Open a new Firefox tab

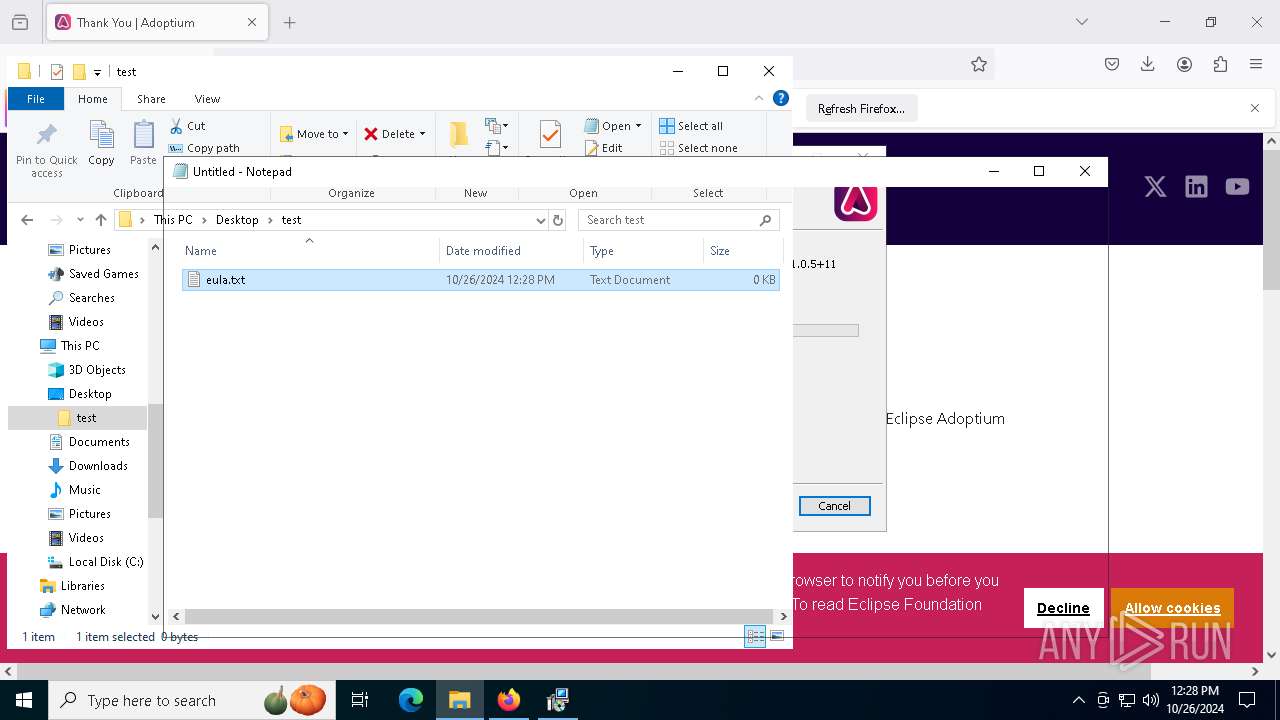(x=290, y=22)
